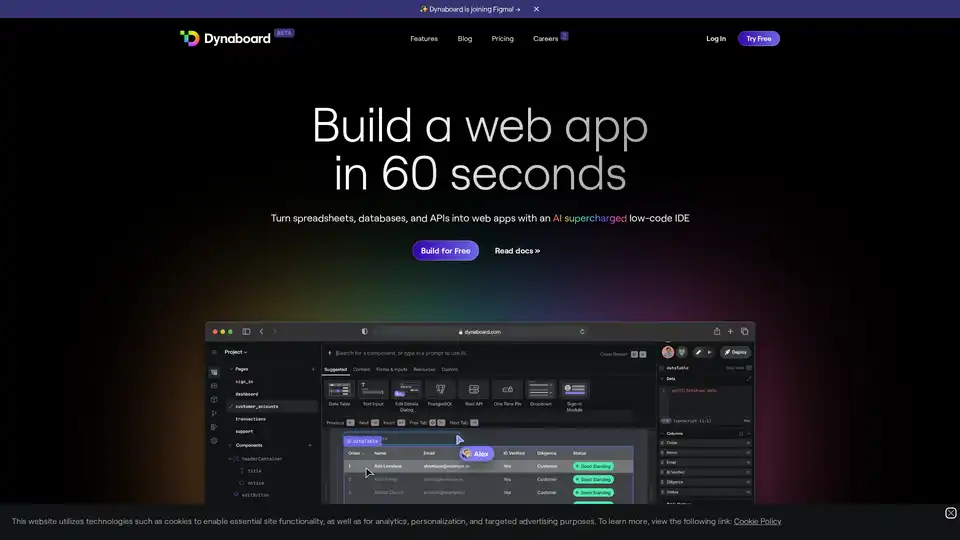Collapse the Components tree section
Screen dimensions: 960x540
[230, 445]
